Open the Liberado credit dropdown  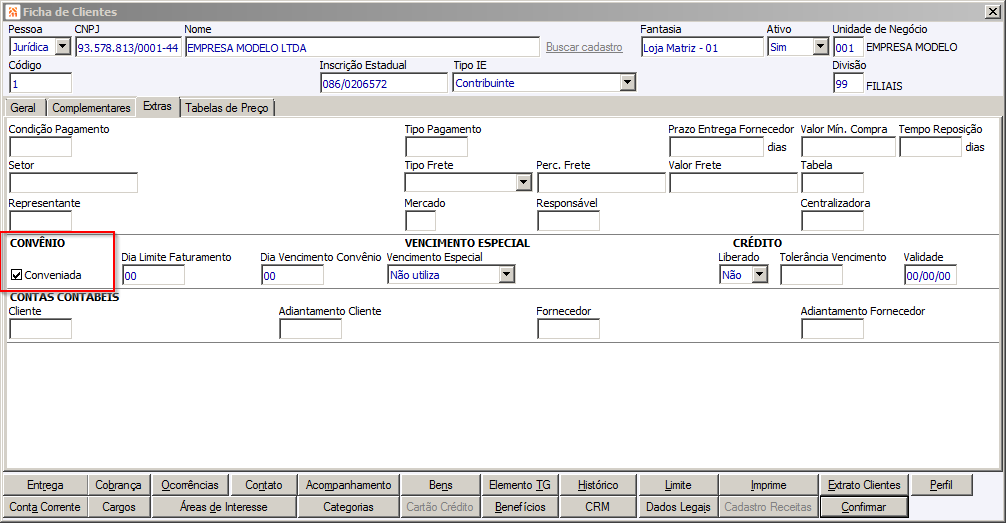click(x=760, y=275)
